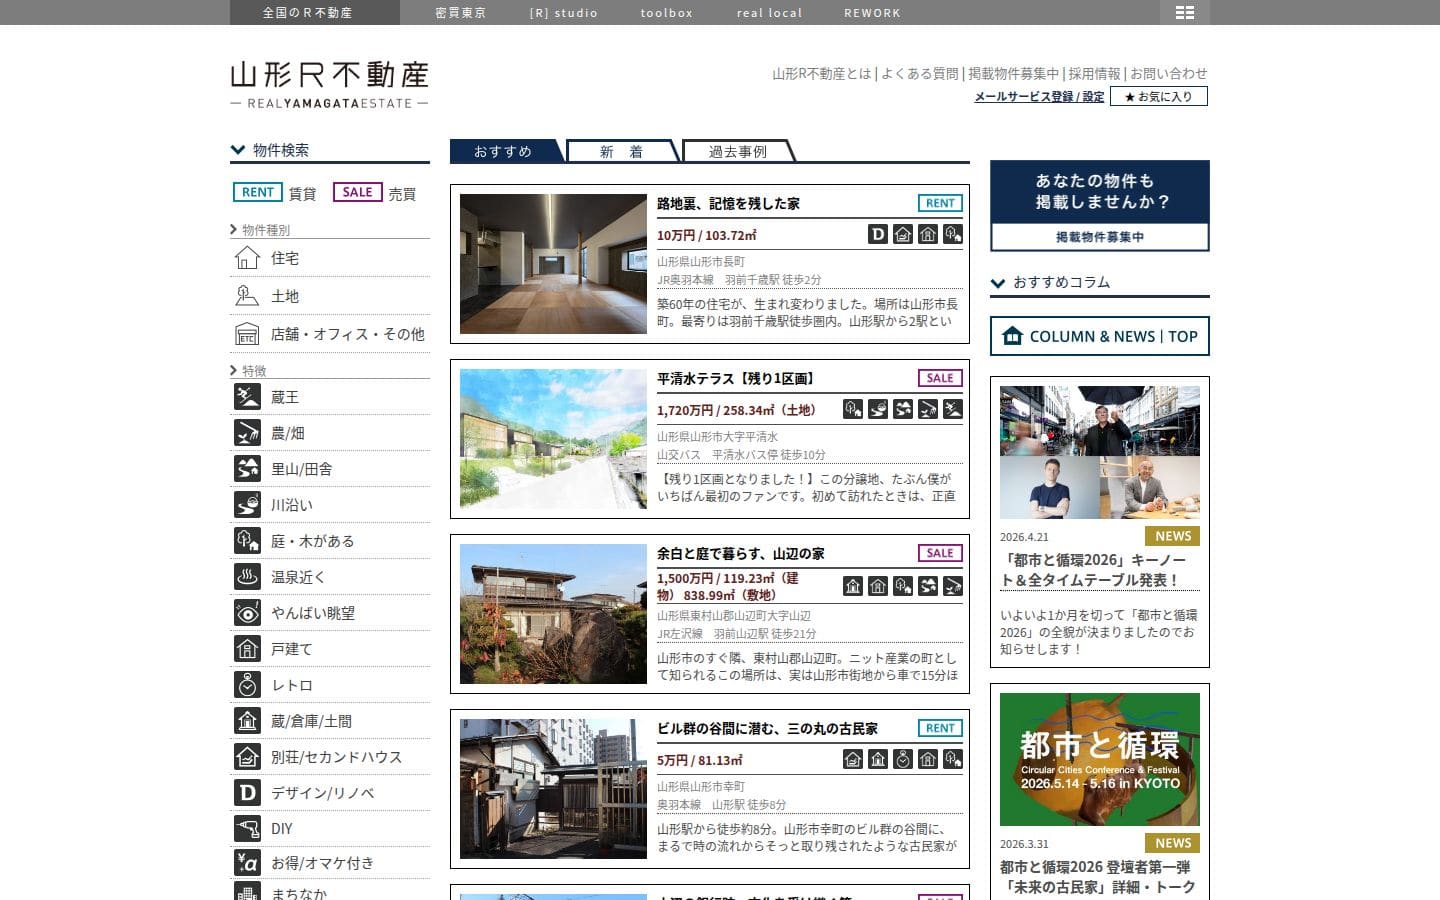Filter by 農/畑 feature icon
1440x900 pixels.
coord(247,433)
